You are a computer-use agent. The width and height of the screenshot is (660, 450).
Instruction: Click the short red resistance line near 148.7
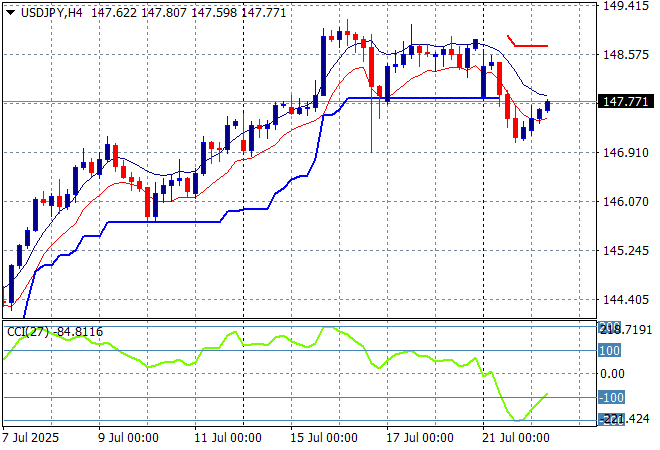[x=531, y=45]
